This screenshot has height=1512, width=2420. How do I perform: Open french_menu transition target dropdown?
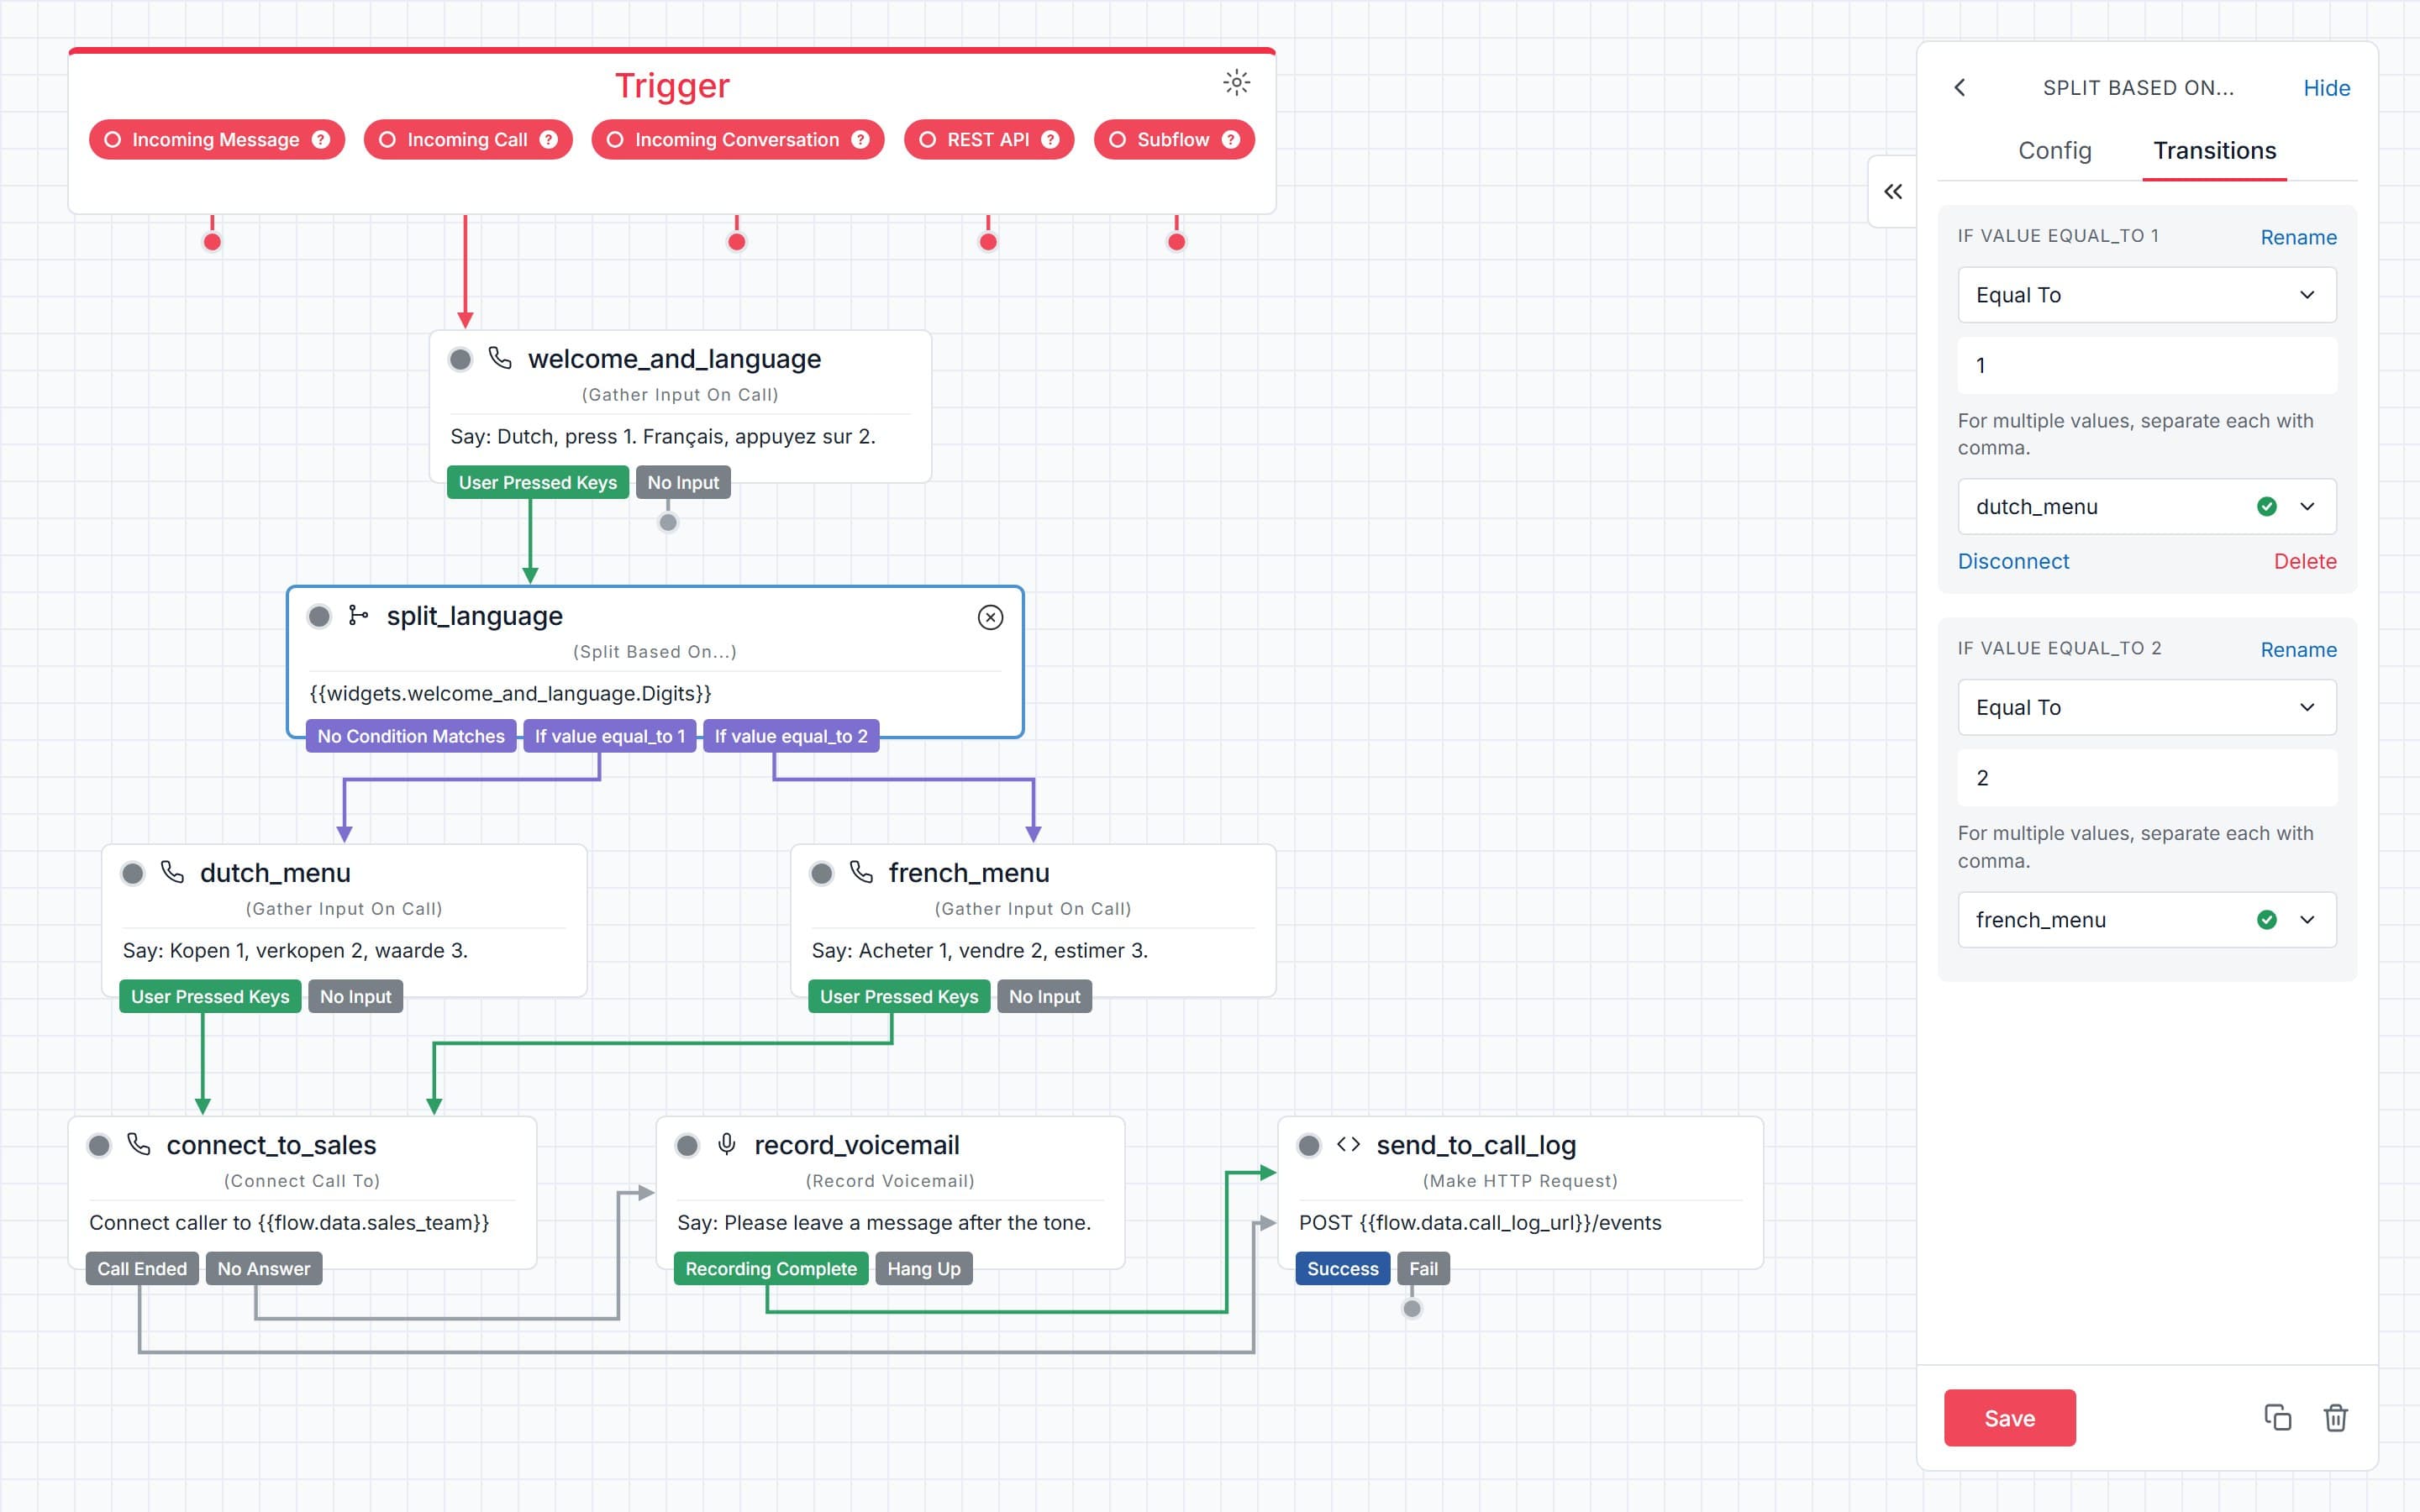click(2147, 920)
